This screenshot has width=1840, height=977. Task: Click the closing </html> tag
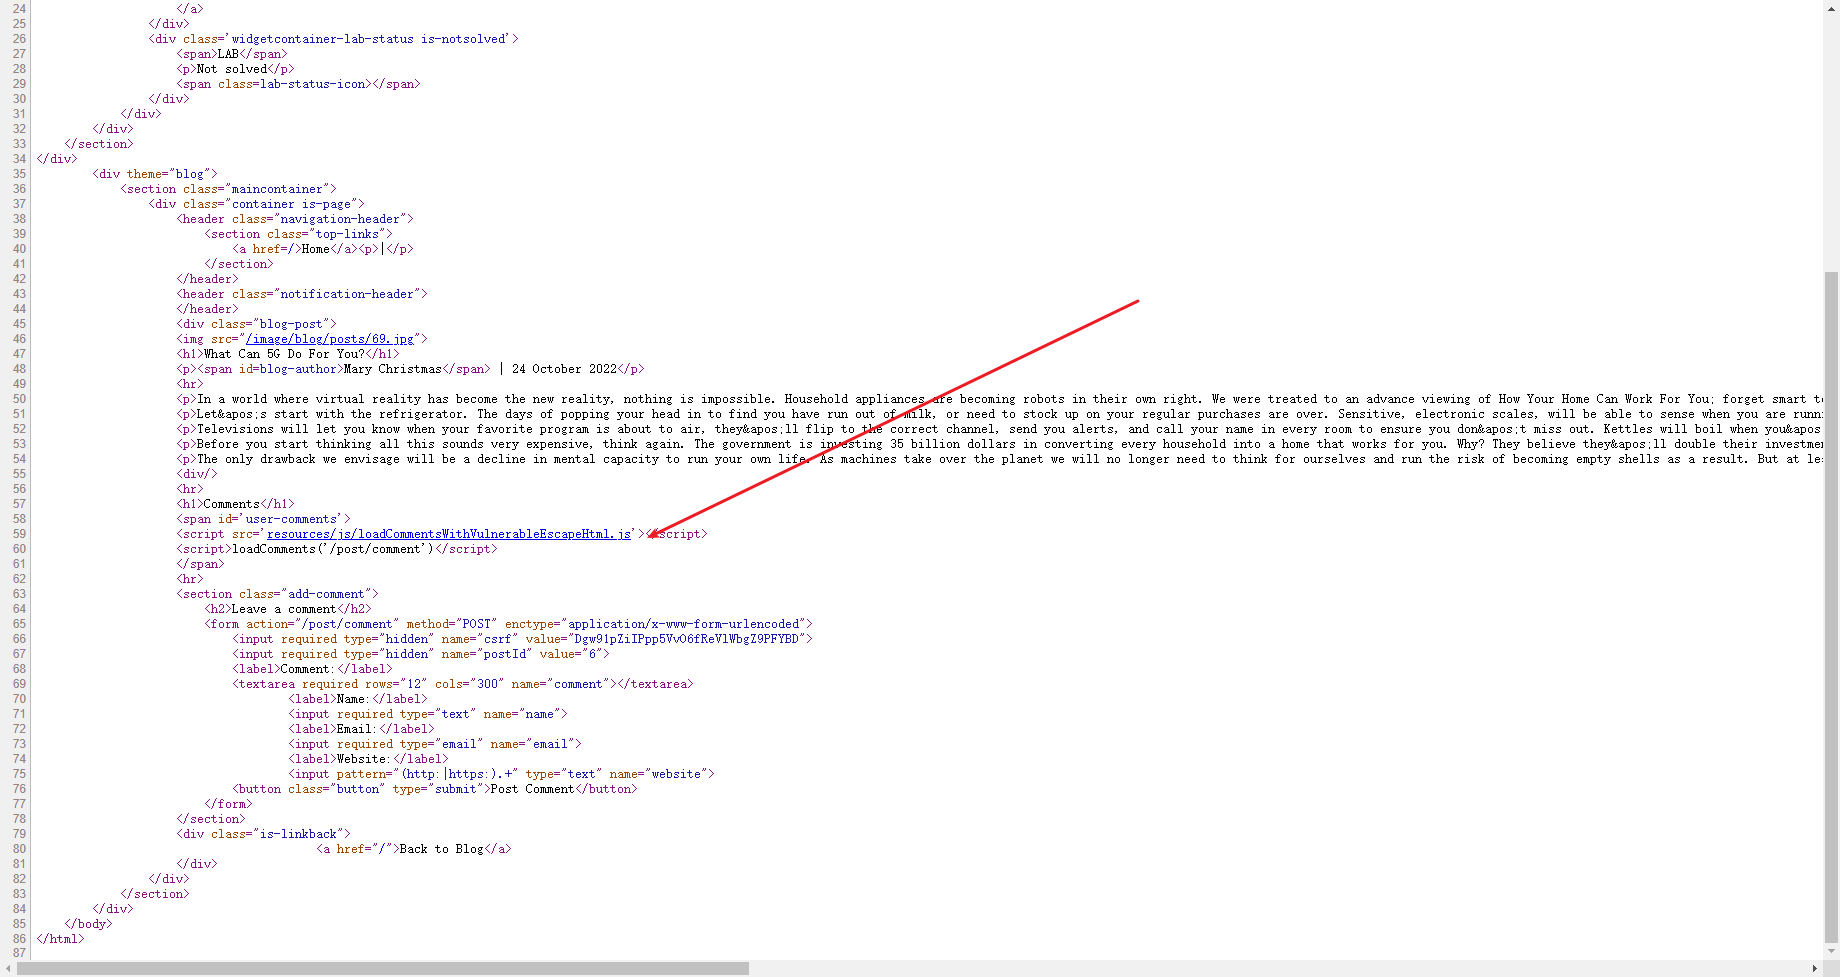pos(60,939)
